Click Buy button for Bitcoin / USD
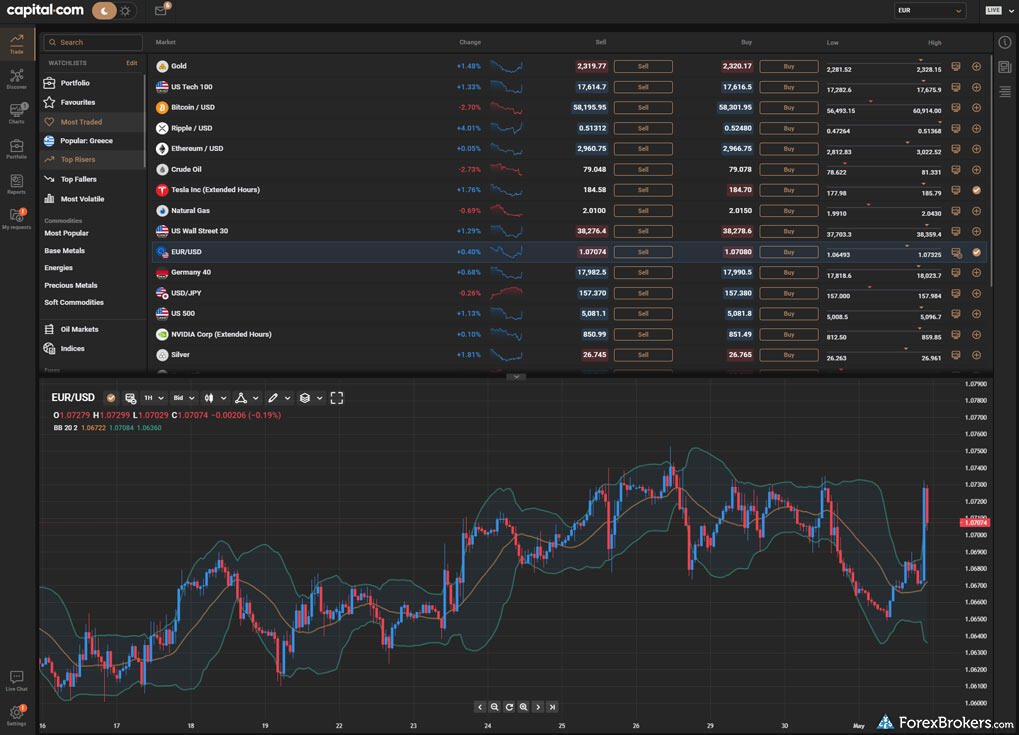This screenshot has height=735, width=1019. click(788, 107)
